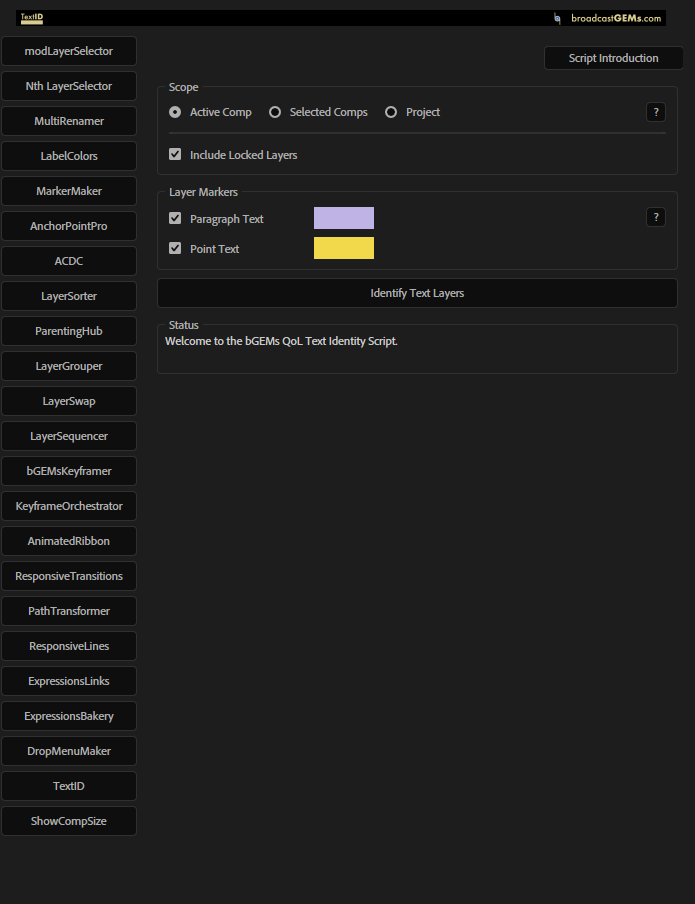This screenshot has width=695, height=904.
Task: Click the broadcastGEMs.com website link
Action: (x=616, y=18)
